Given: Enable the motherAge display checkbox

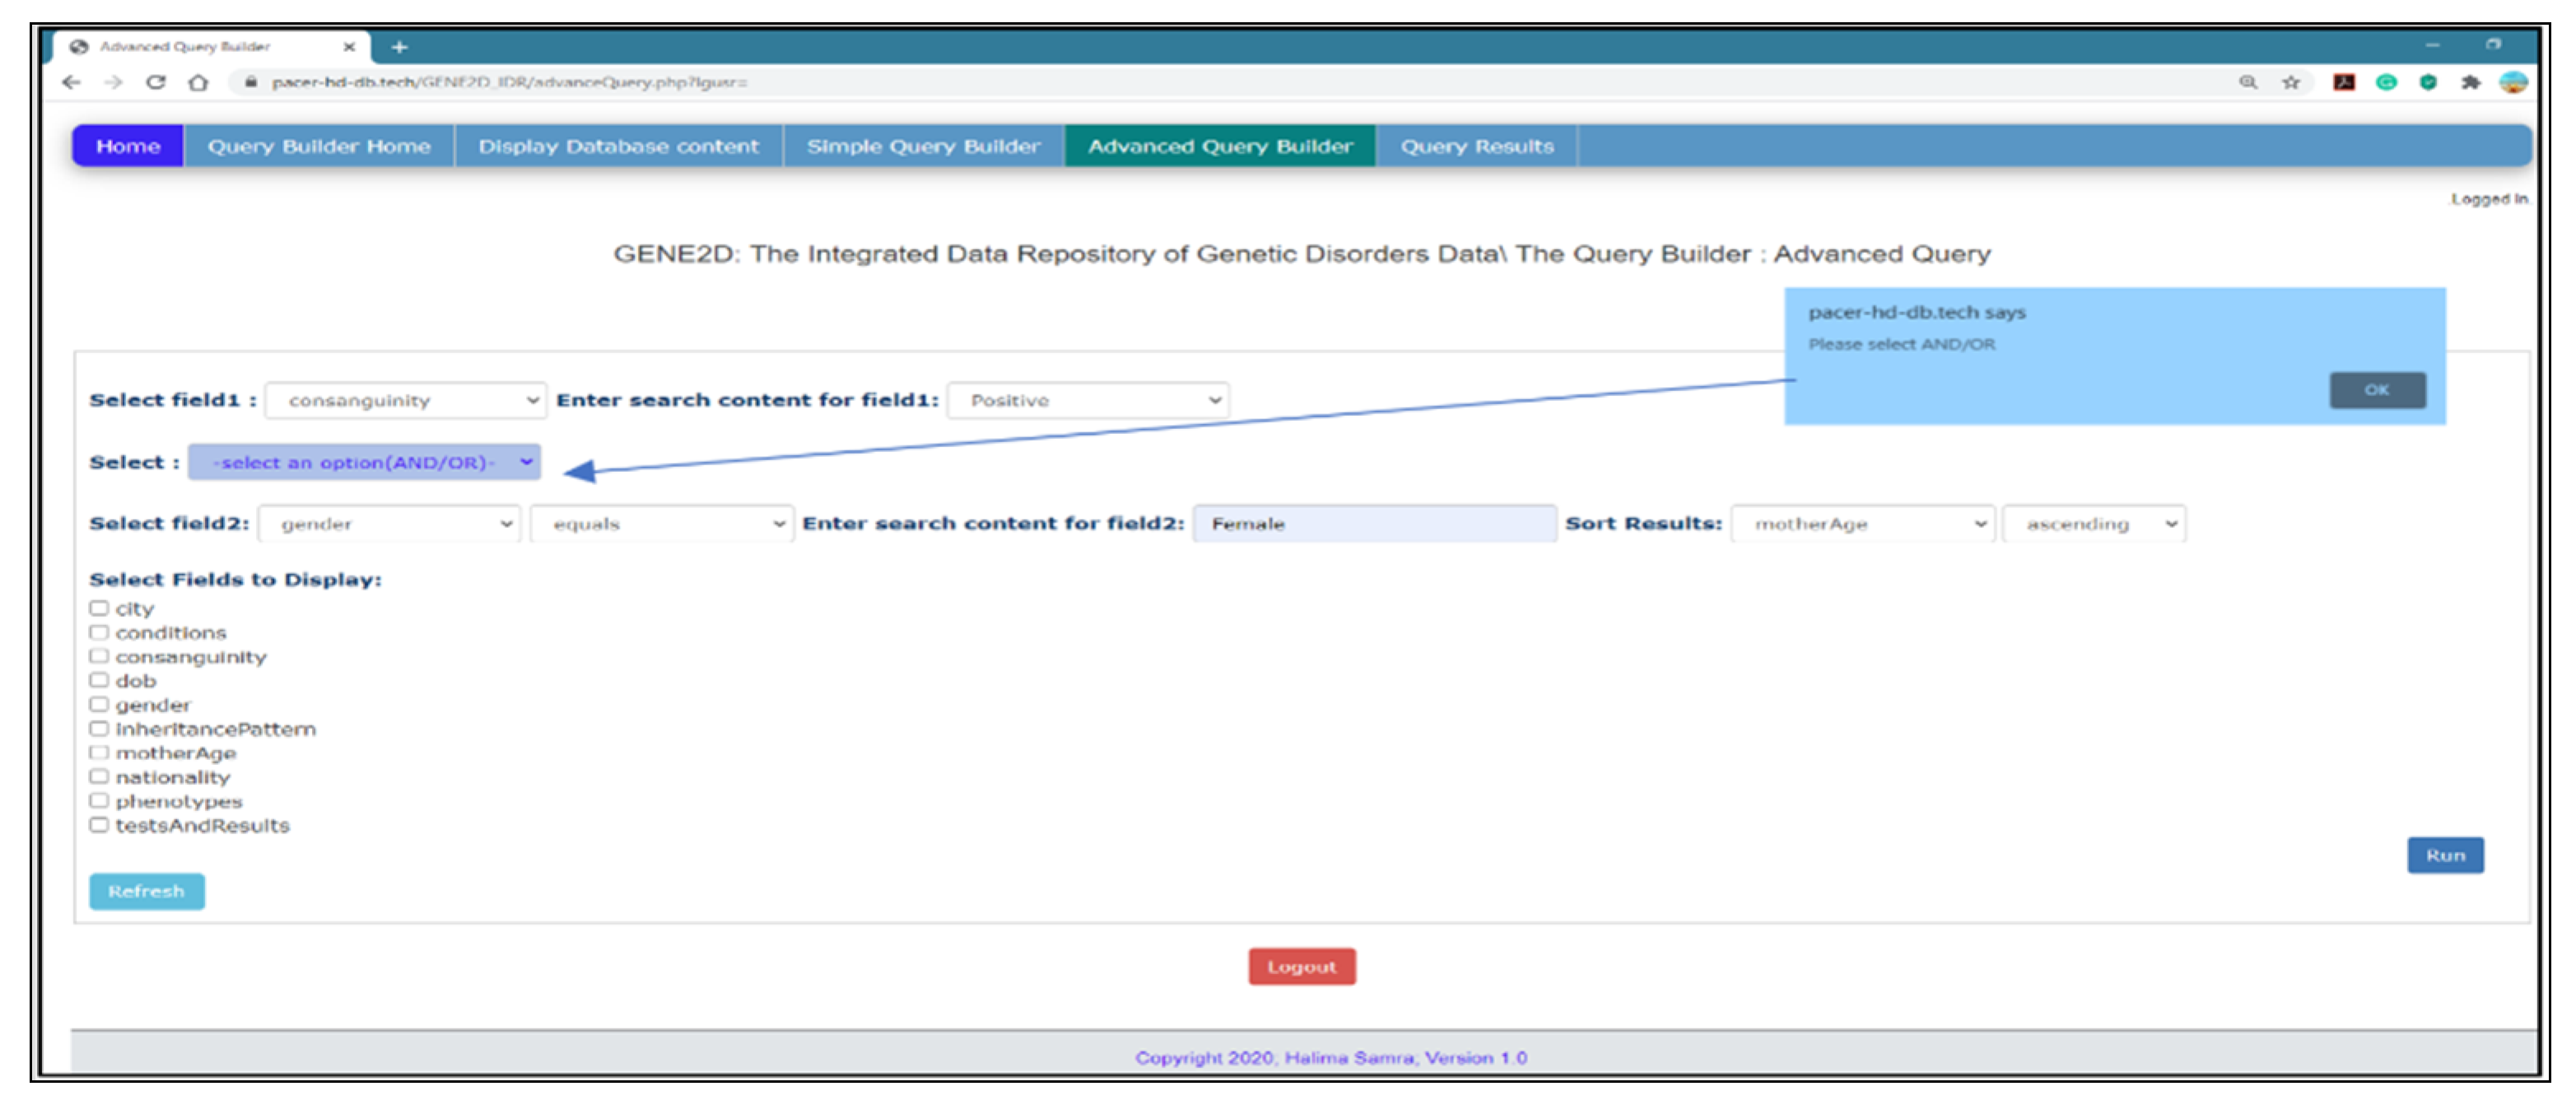Looking at the screenshot, I should (99, 753).
